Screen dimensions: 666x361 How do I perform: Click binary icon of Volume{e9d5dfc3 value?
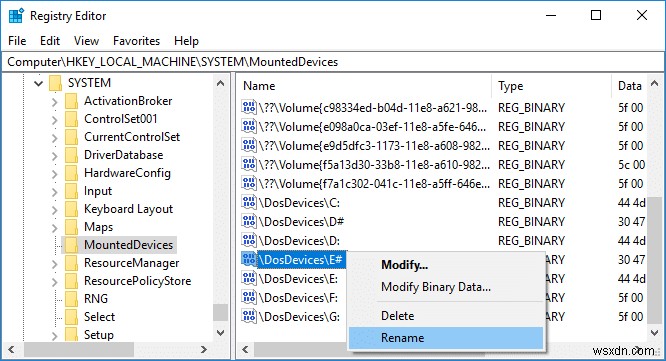[249, 145]
